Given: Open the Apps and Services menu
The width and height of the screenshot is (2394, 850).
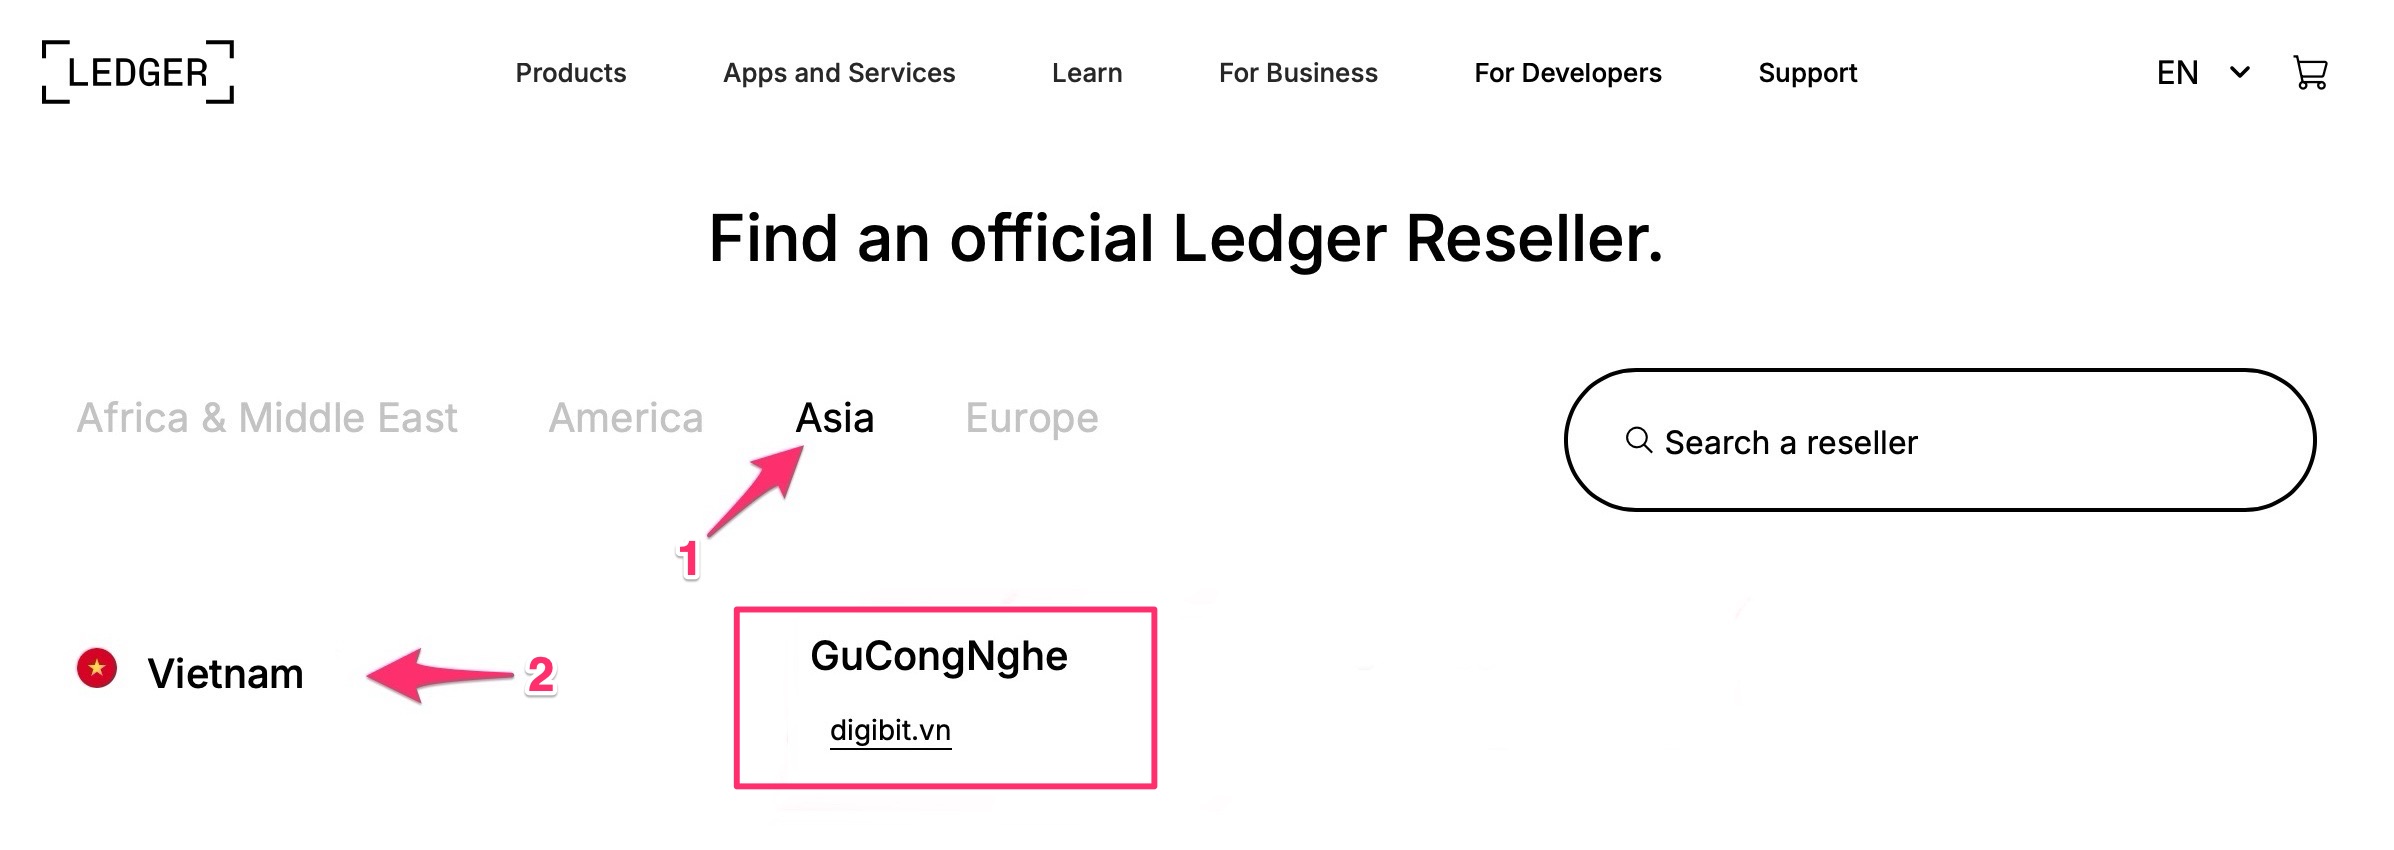Looking at the screenshot, I should (x=839, y=73).
